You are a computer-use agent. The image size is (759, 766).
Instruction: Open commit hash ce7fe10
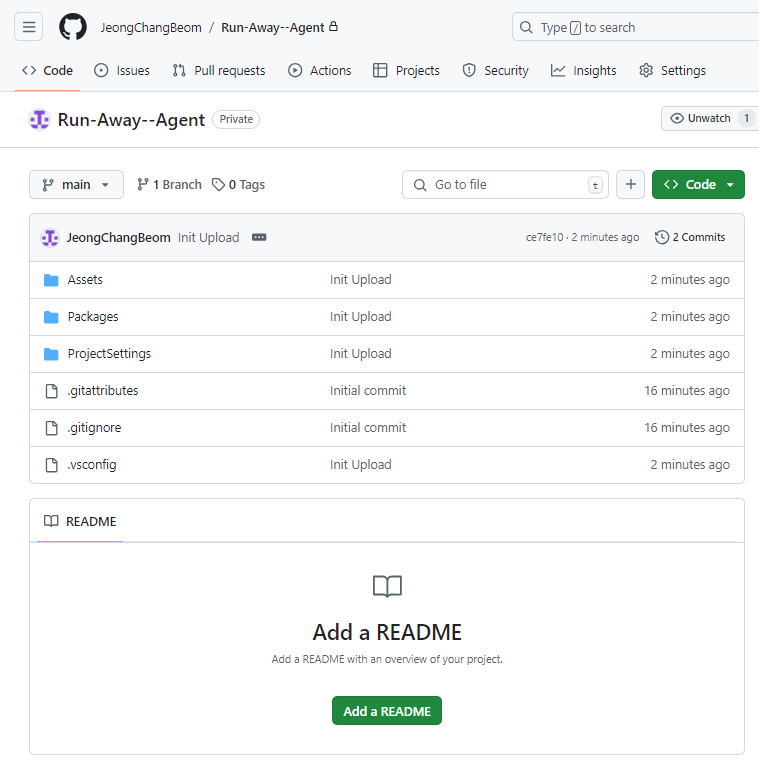[544, 237]
